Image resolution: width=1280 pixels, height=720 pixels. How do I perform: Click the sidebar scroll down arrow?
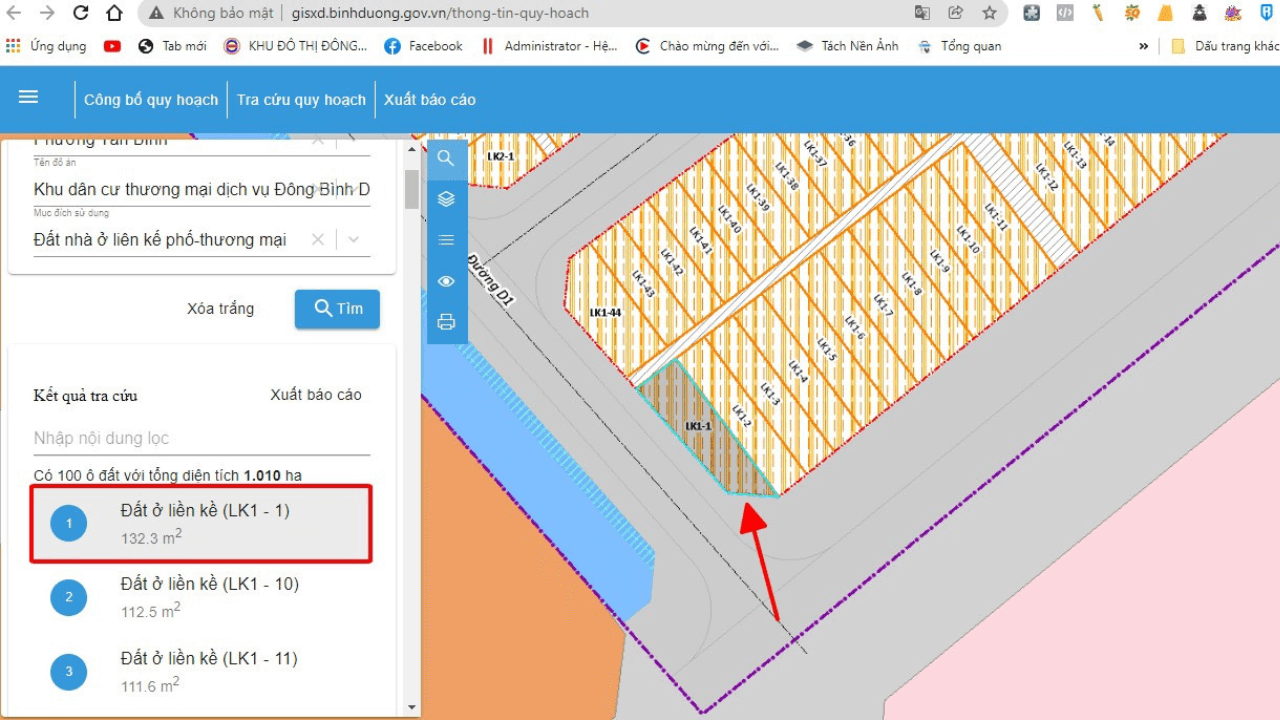pyautogui.click(x=412, y=707)
